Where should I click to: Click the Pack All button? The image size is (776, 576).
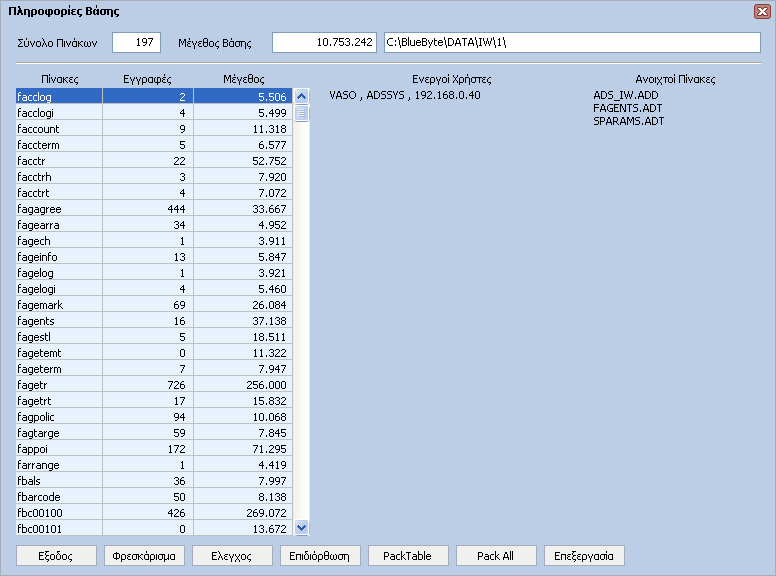coord(496,556)
